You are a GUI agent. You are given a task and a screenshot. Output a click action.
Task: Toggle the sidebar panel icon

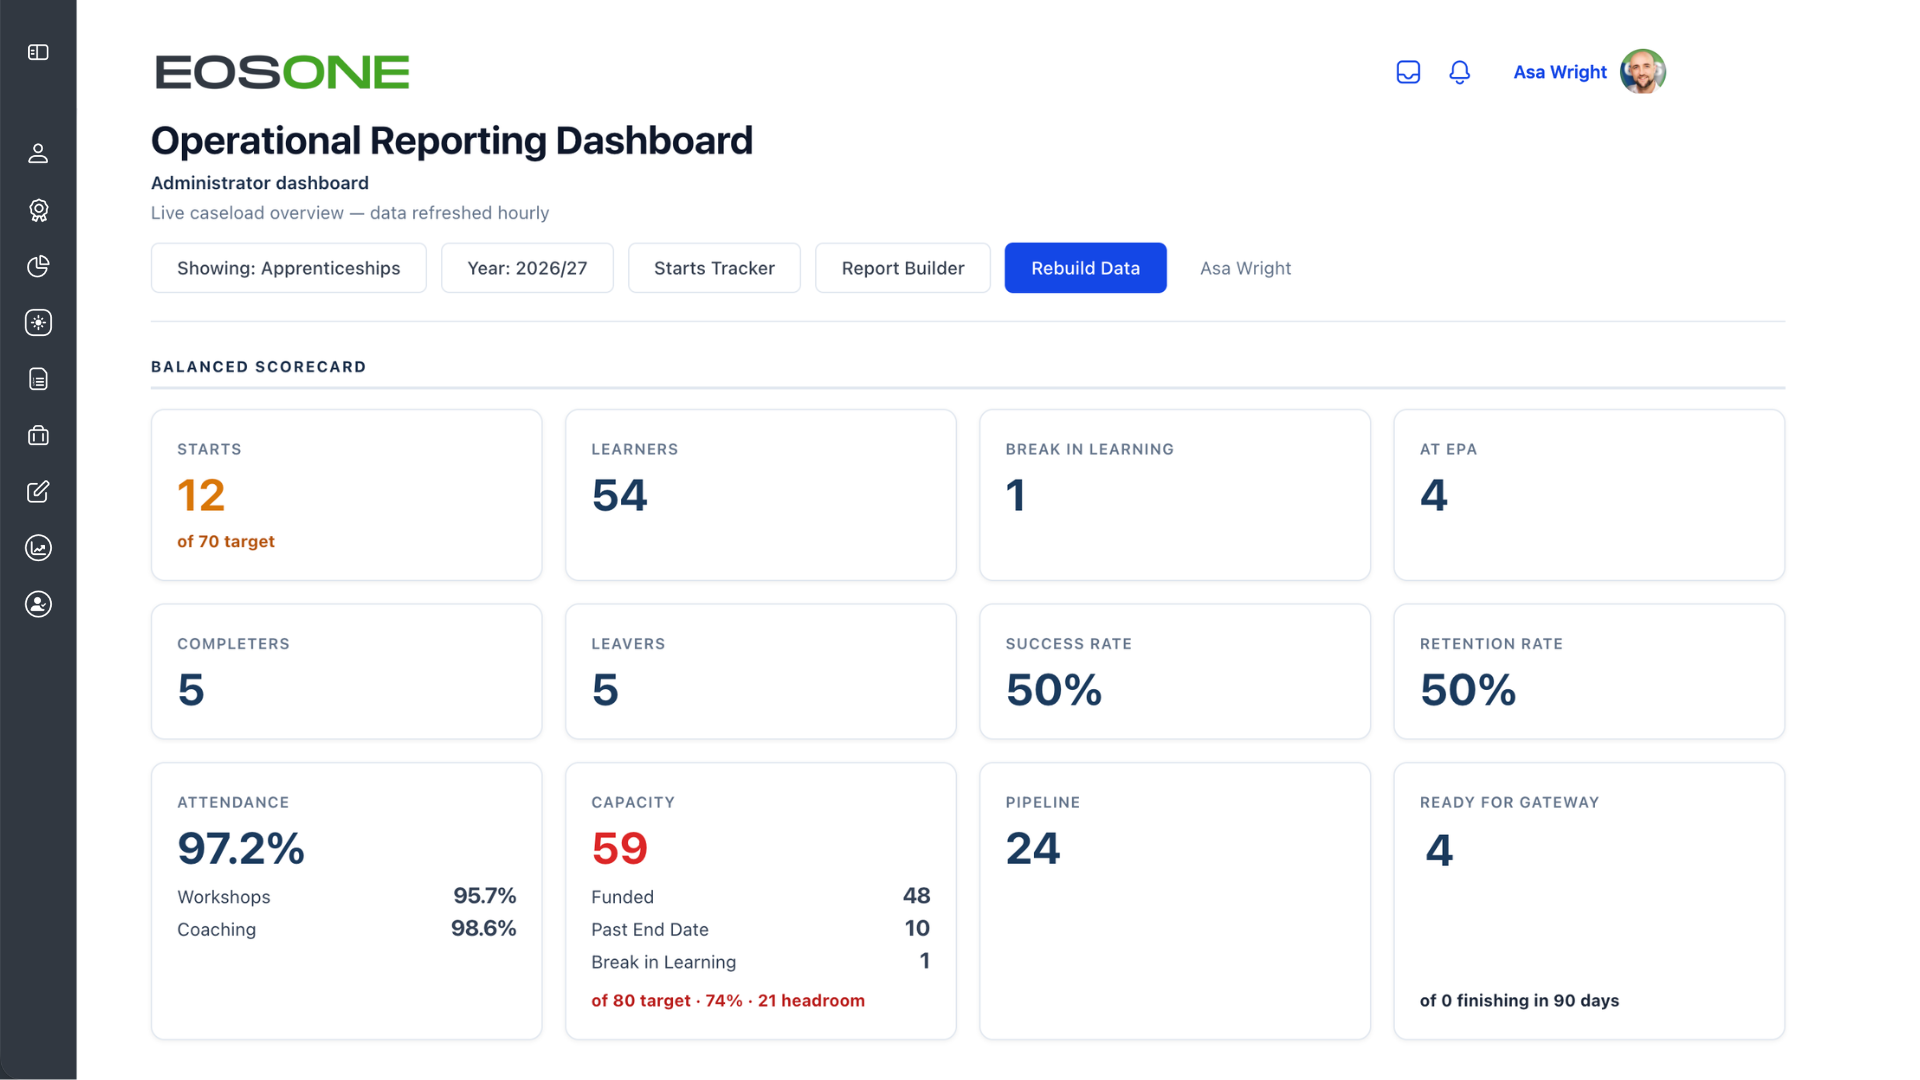pyautogui.click(x=38, y=52)
